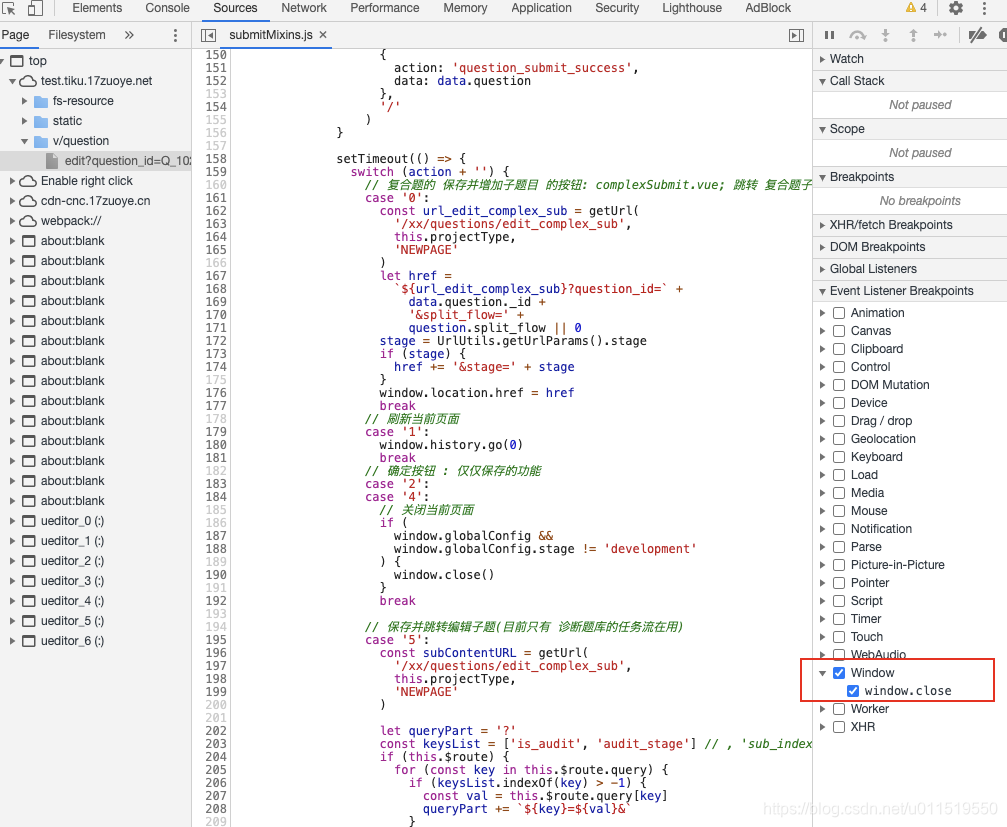1007x827 pixels.
Task: Click the Step out of current function icon
Action: pos(912,35)
